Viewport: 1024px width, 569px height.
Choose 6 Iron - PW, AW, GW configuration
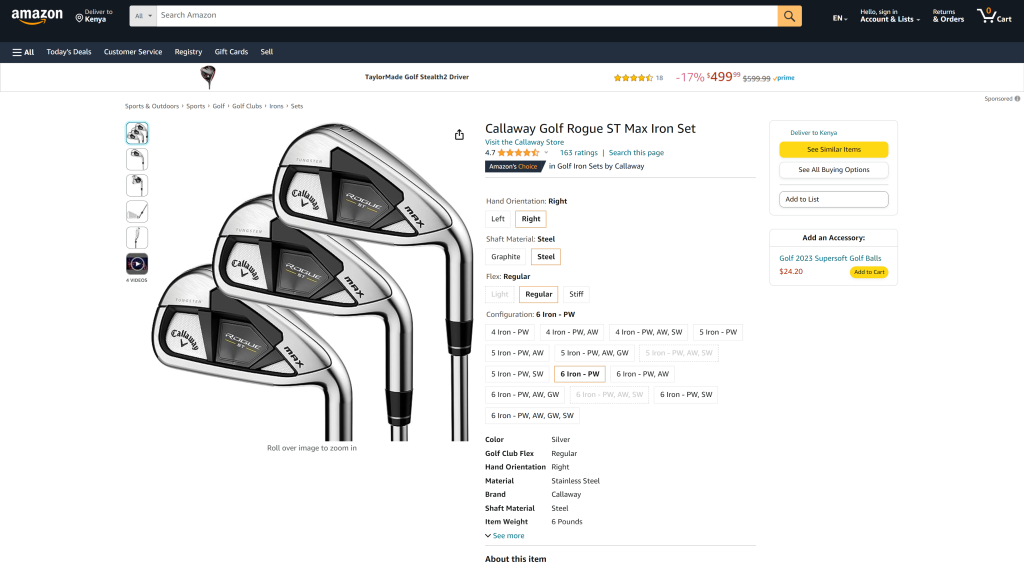point(525,395)
